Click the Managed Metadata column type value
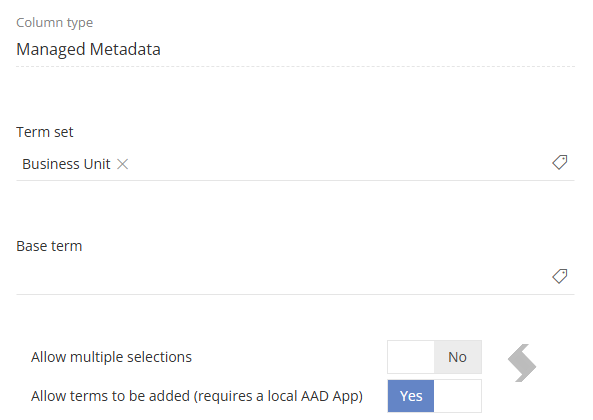Viewport: 593px width, 420px height. [x=88, y=50]
